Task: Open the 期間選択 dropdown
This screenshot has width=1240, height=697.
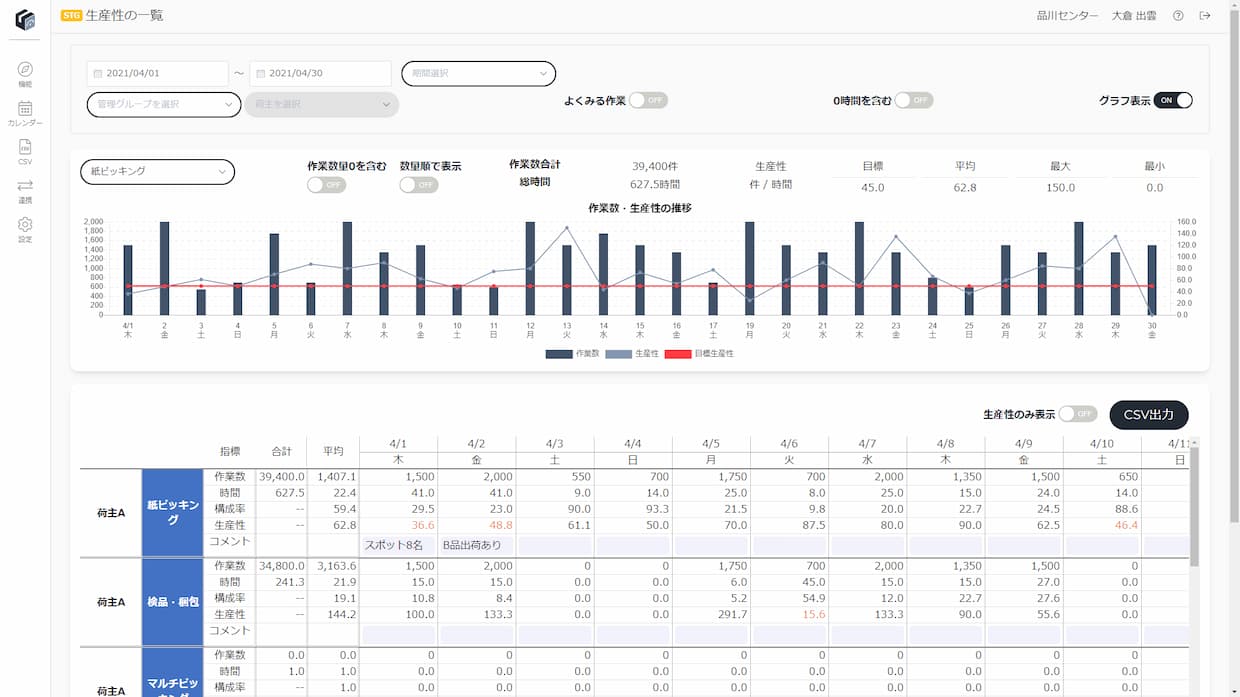Action: [478, 74]
